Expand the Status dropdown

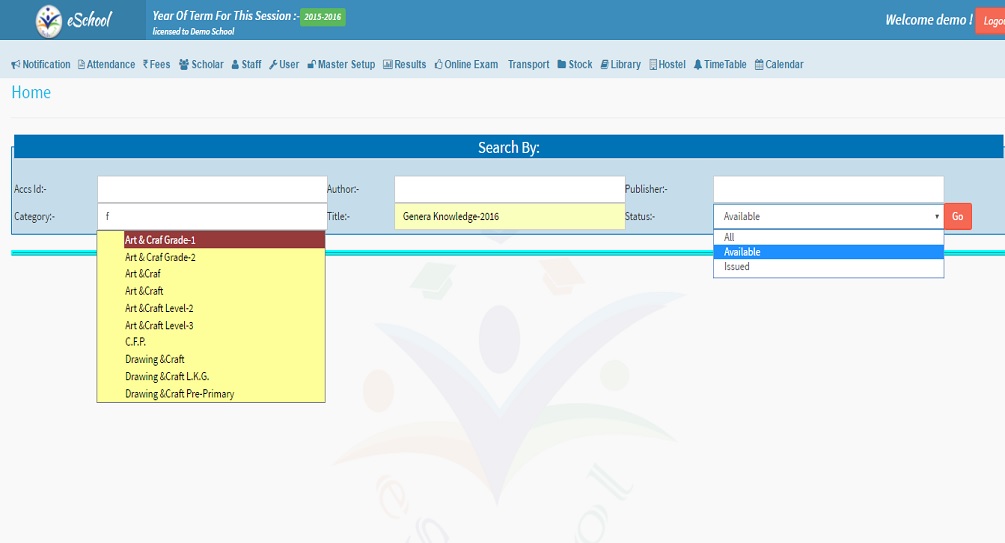point(827,217)
